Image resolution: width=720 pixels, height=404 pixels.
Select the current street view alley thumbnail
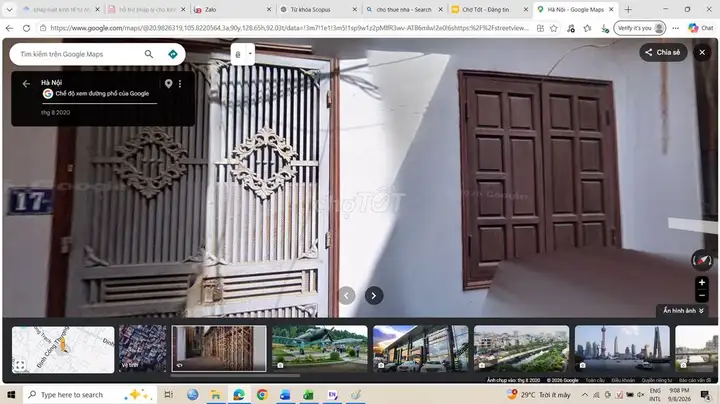tap(219, 348)
